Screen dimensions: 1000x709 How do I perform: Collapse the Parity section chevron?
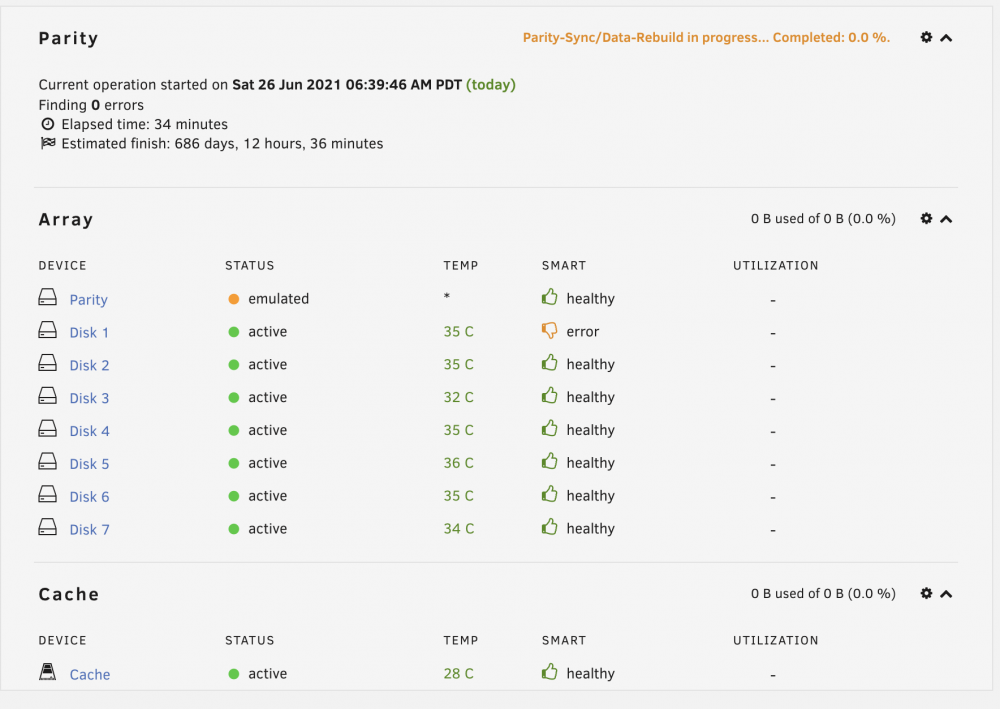(946, 38)
